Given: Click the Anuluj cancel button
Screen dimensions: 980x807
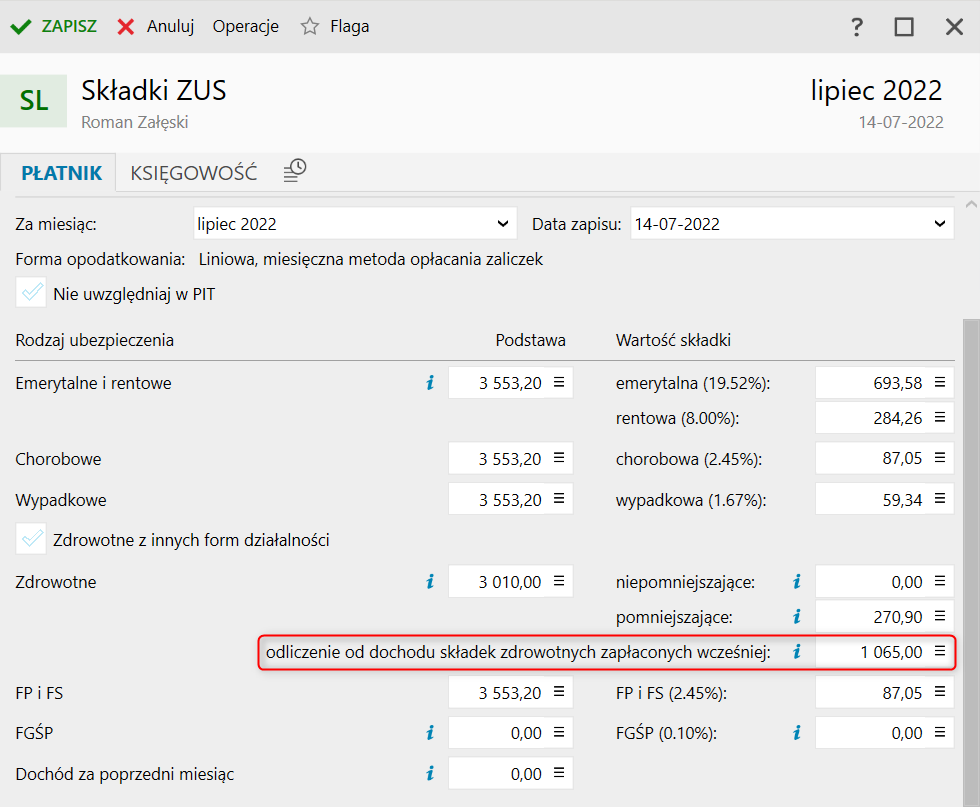Looking at the screenshot, I should (155, 27).
